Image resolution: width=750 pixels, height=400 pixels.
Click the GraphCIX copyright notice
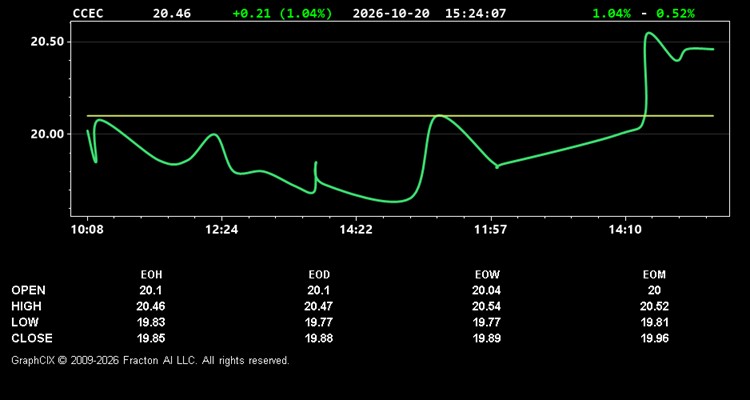tap(150, 360)
